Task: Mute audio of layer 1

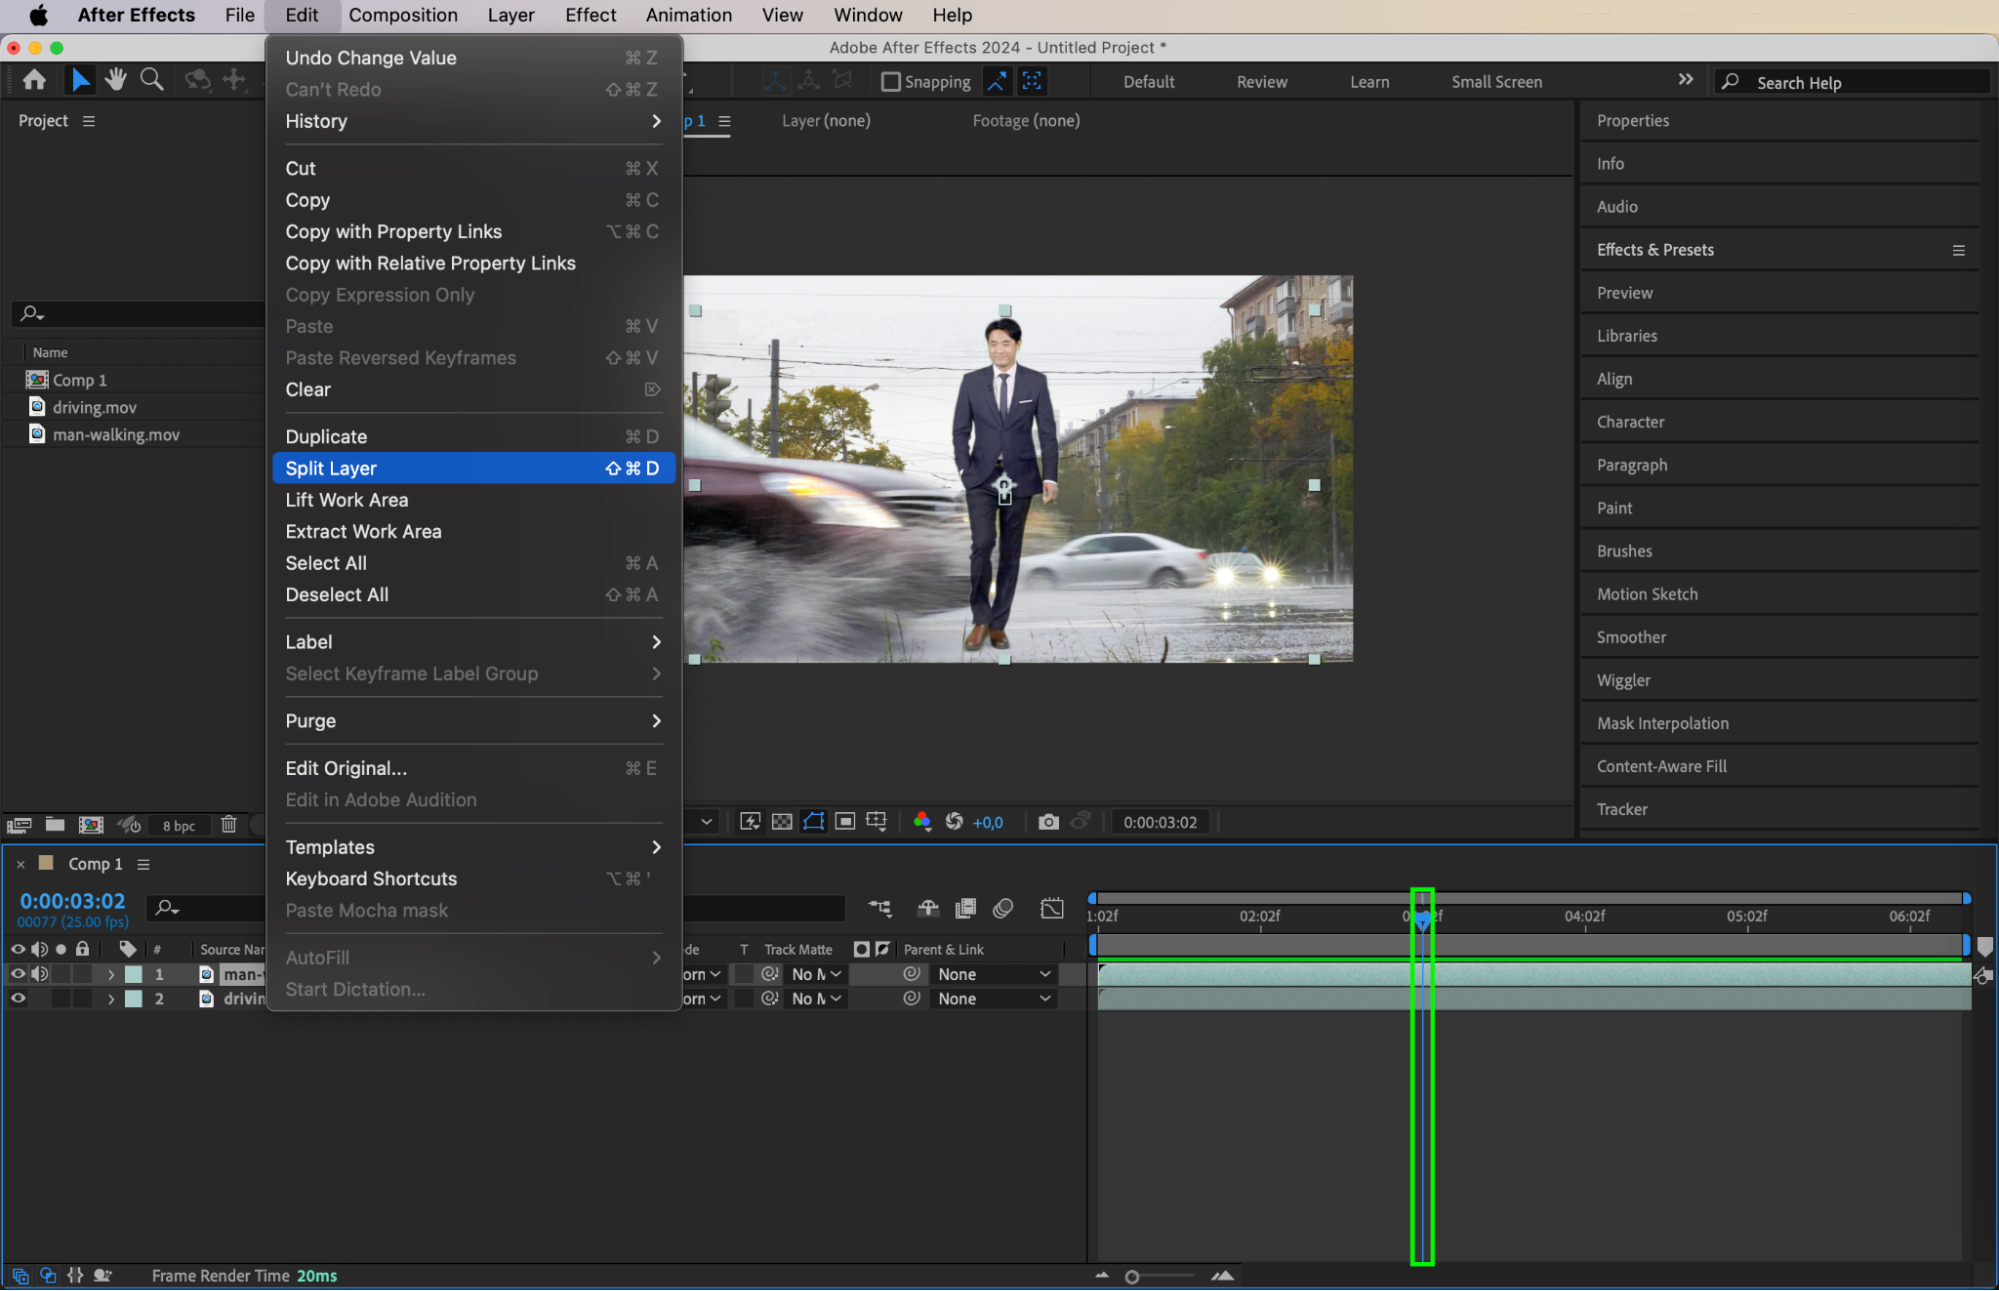Action: point(39,974)
